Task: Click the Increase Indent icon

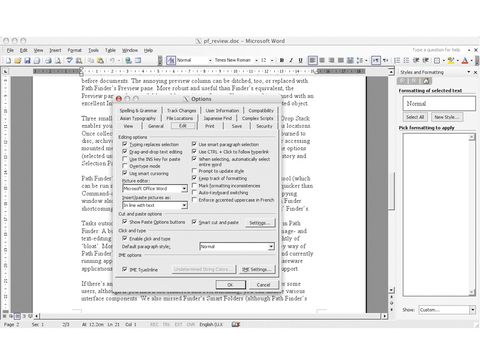Action: tap(426, 60)
